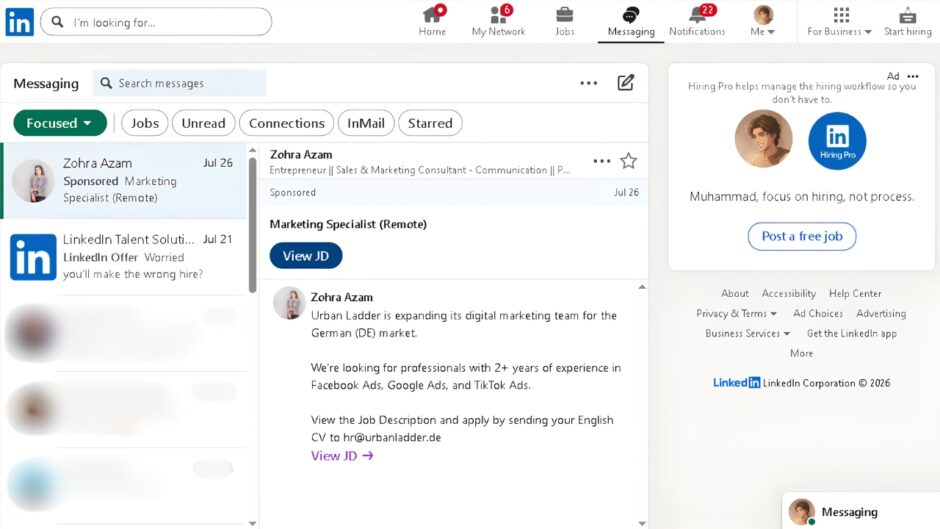940x529 pixels.
Task: Filter messages by InMail
Action: click(366, 123)
